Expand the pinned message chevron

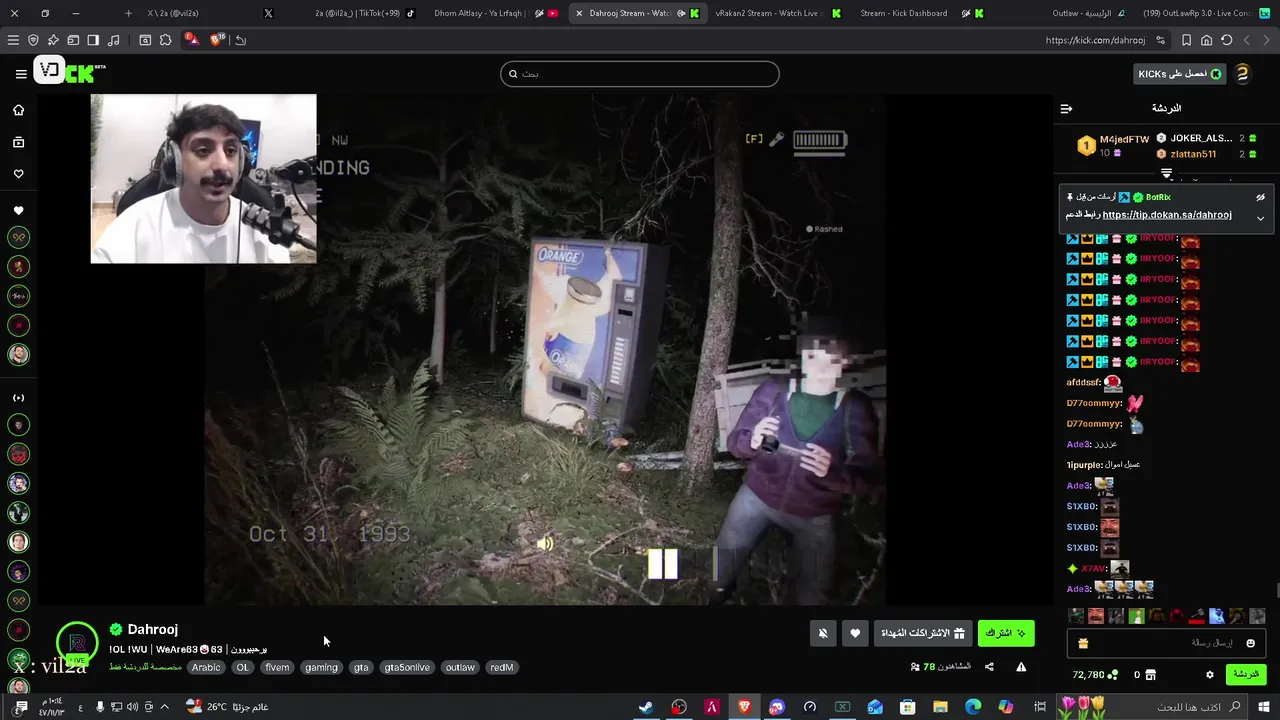point(1260,218)
